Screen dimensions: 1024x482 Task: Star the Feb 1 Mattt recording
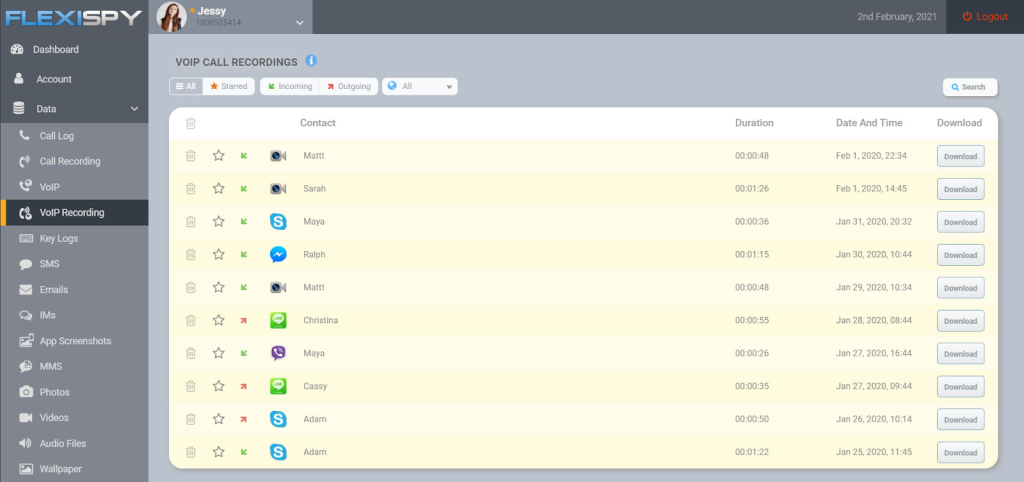click(x=219, y=155)
